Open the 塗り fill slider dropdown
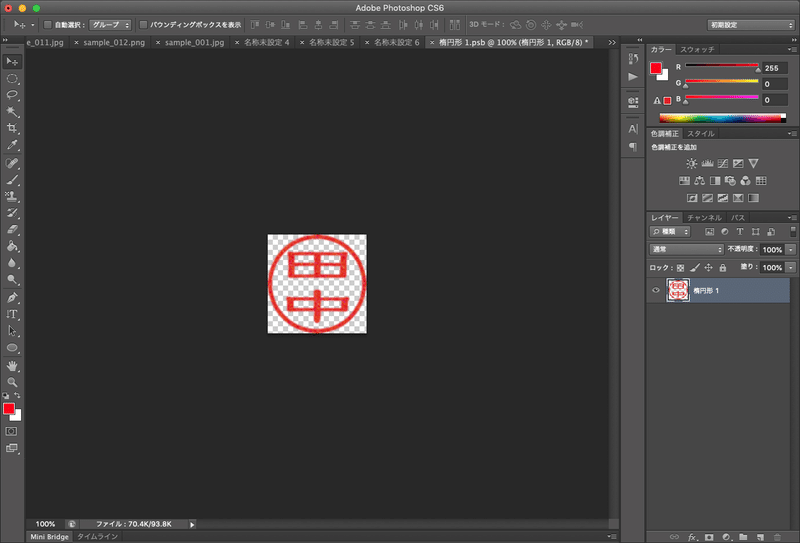800x543 pixels. [791, 267]
